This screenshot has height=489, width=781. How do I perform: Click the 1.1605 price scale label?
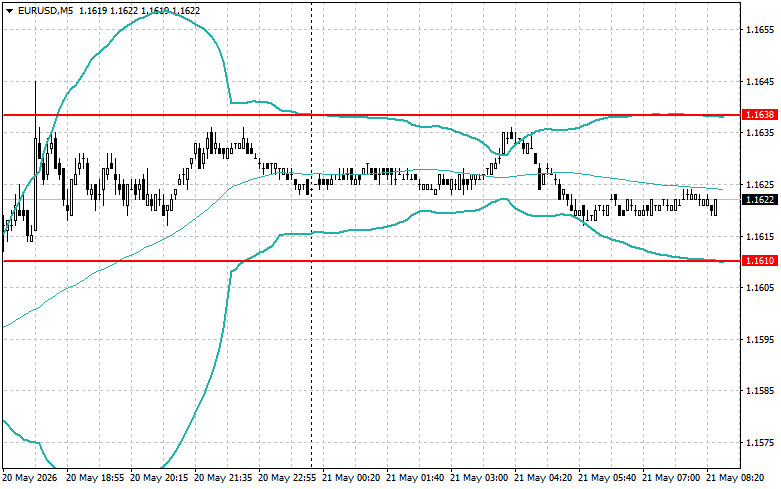tap(760, 288)
